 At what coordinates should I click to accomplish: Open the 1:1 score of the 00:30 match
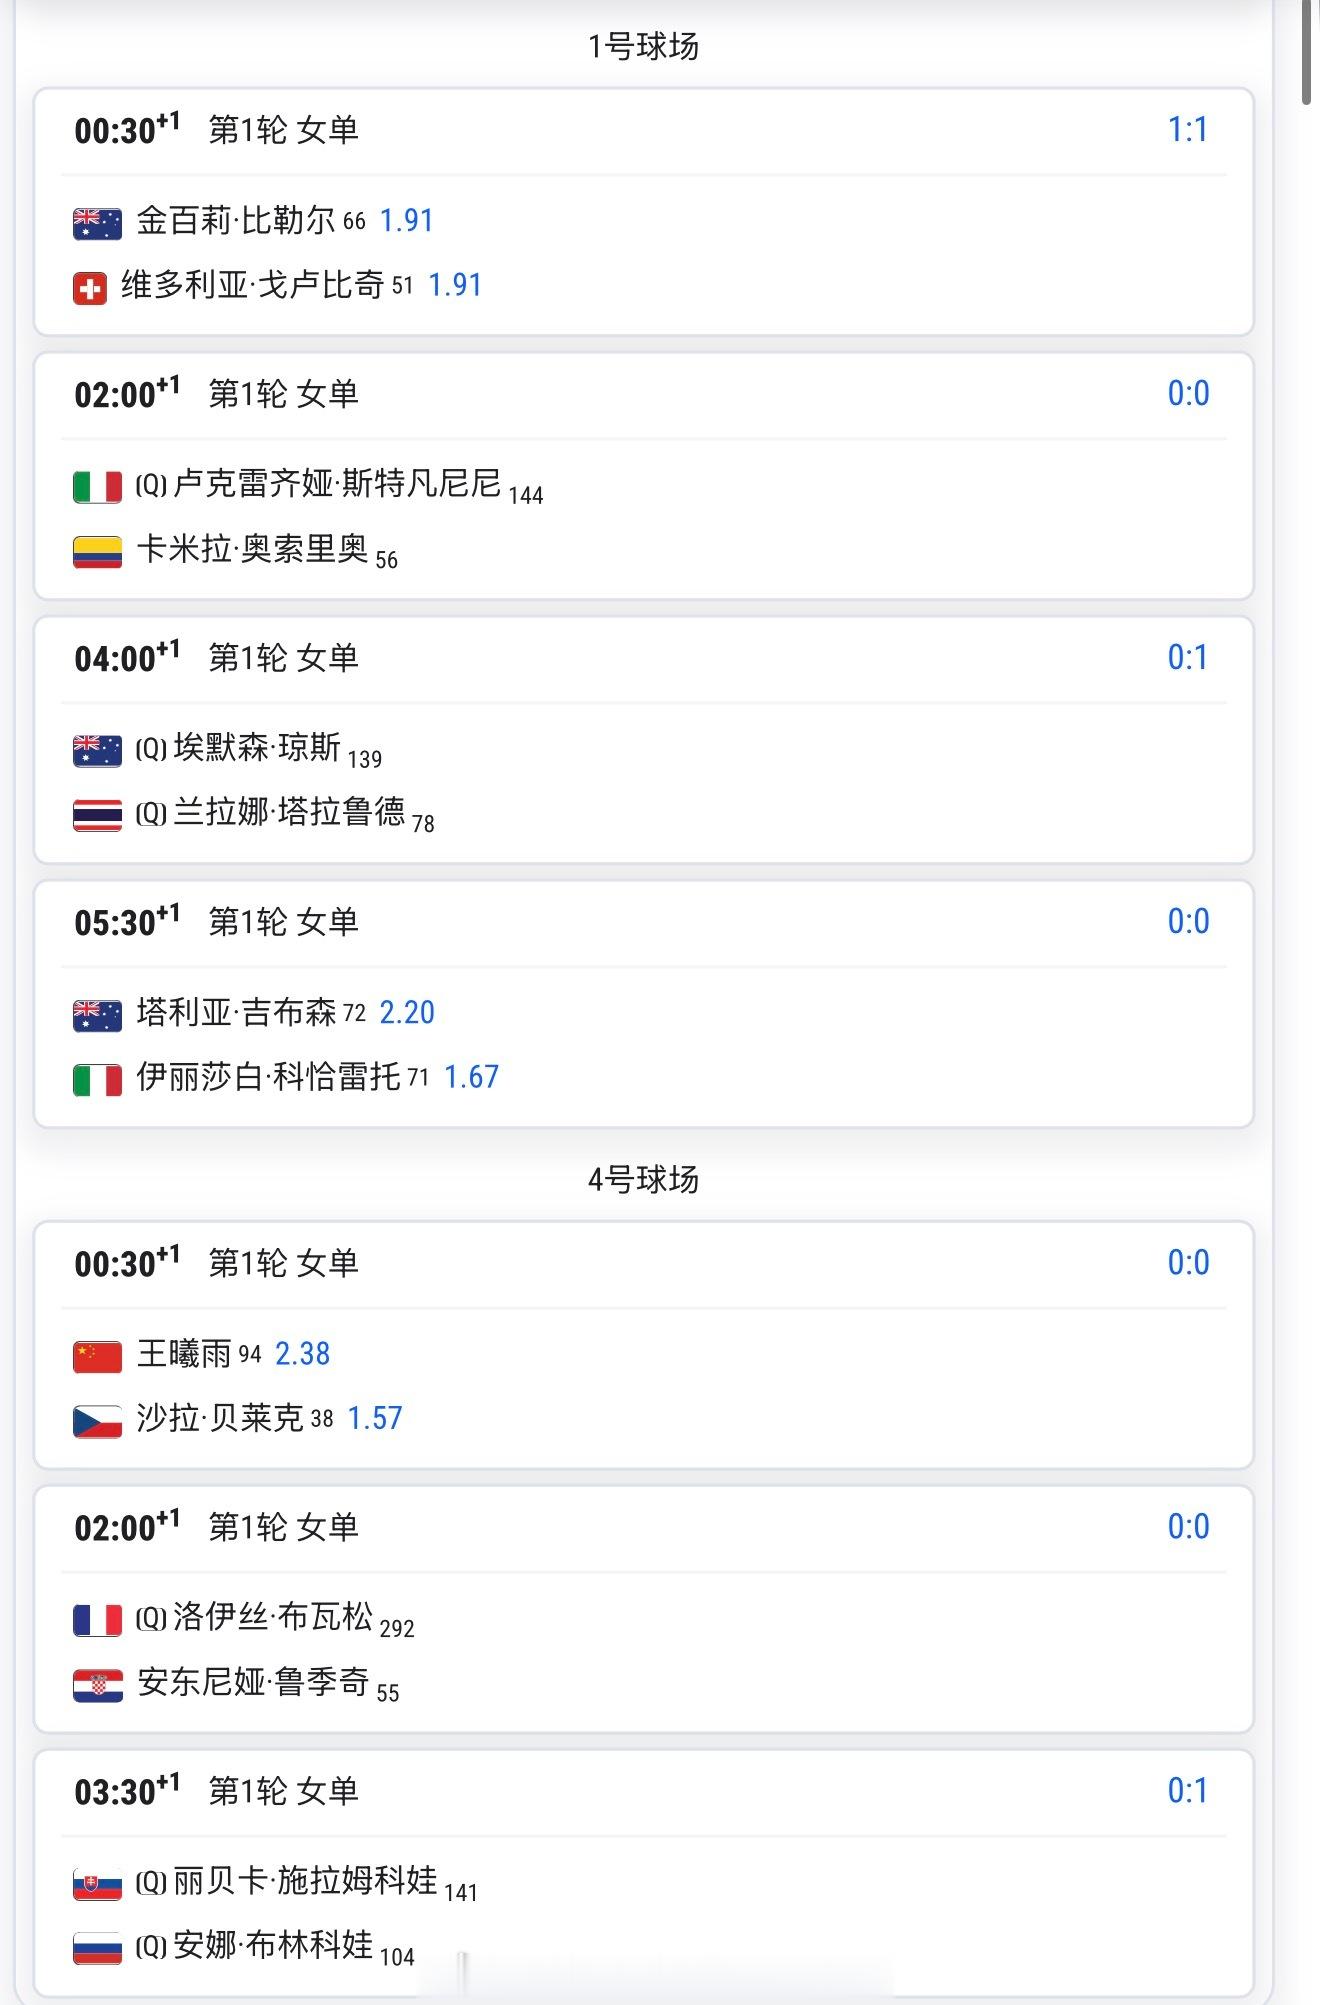tap(1188, 130)
